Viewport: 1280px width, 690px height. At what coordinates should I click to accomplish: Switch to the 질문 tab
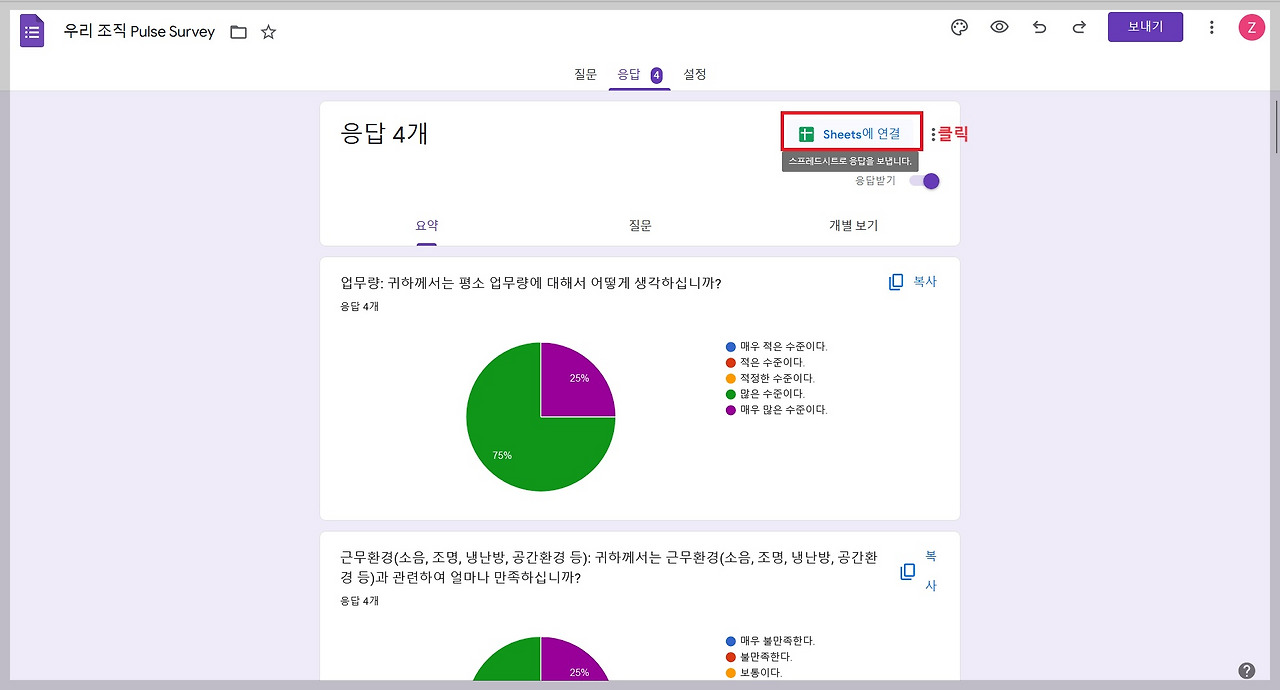[x=585, y=74]
